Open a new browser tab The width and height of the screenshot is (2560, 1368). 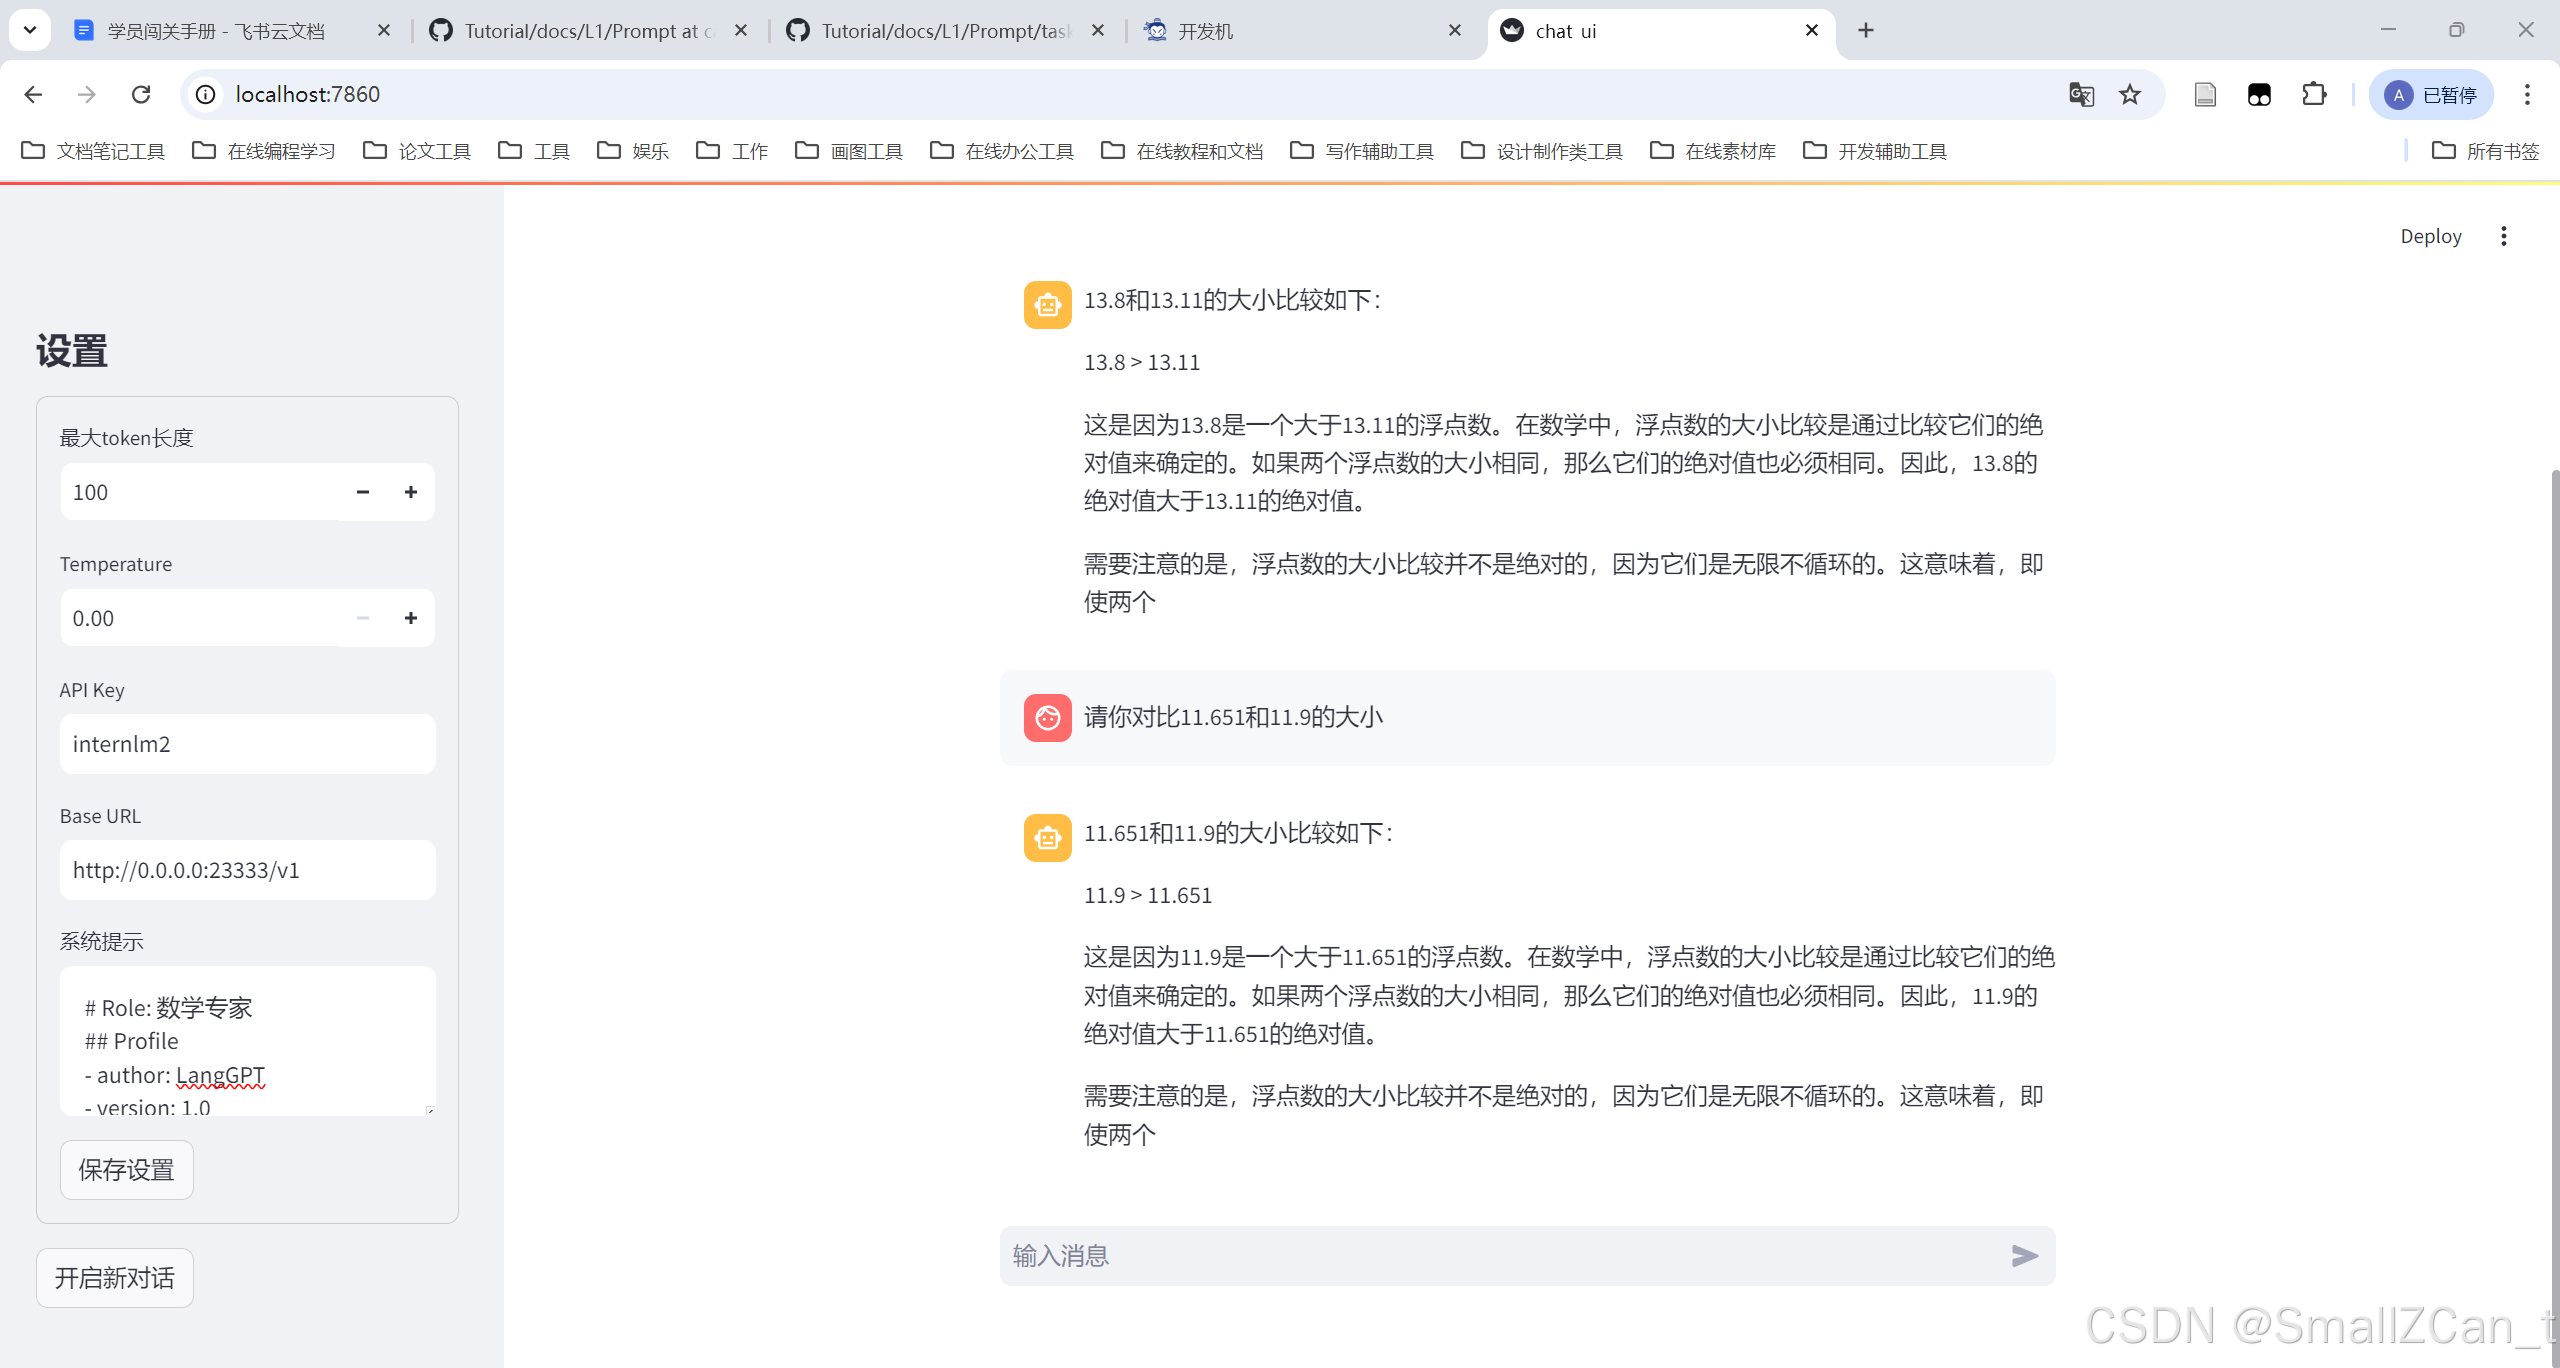1866,30
